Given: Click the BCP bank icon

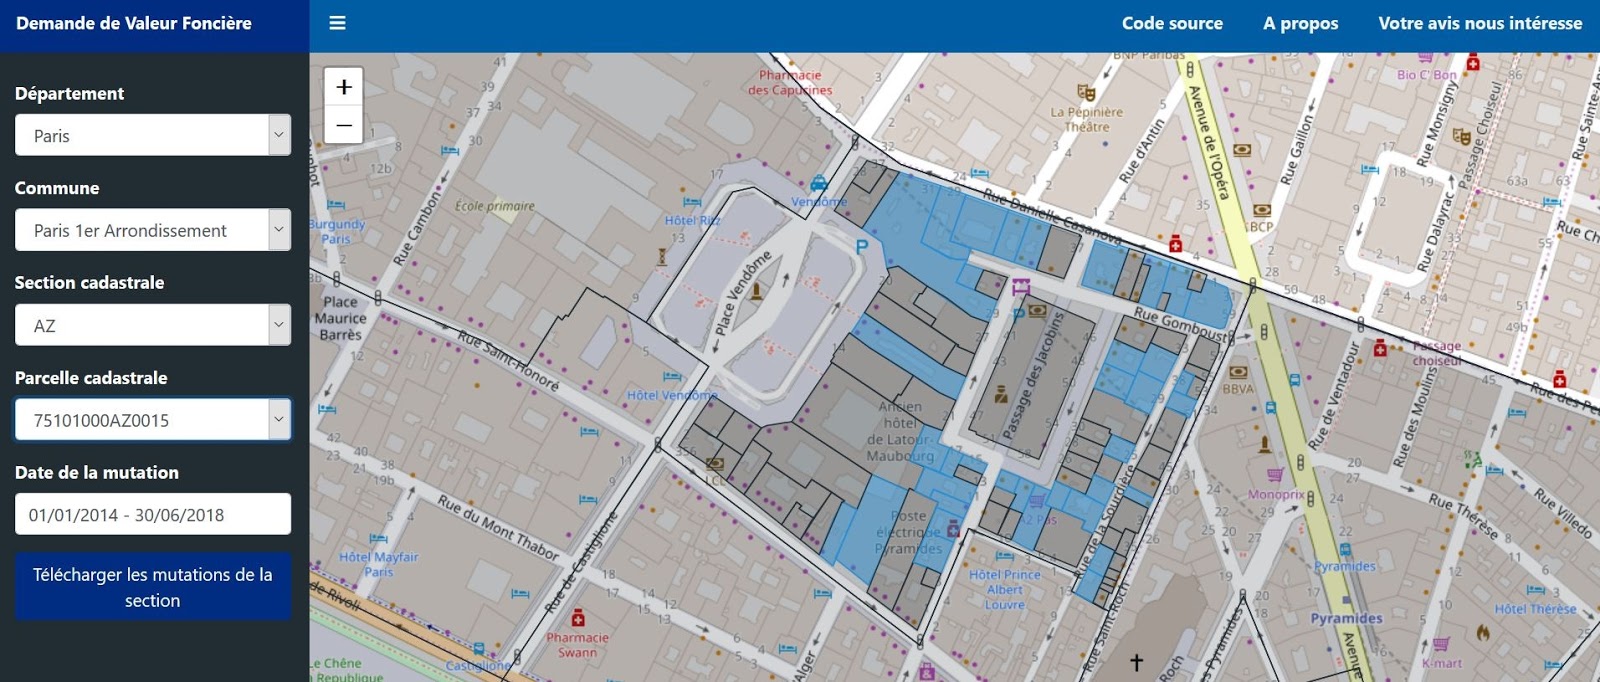Looking at the screenshot, I should tap(1262, 211).
